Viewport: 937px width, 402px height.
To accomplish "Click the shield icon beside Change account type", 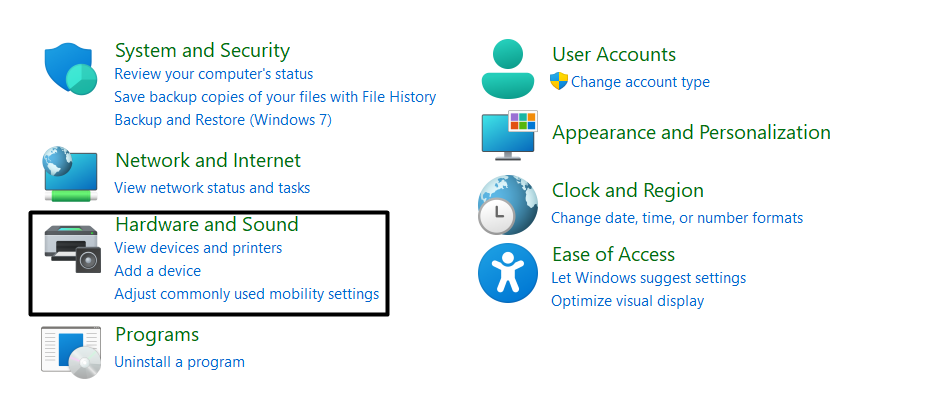I will click(x=559, y=82).
